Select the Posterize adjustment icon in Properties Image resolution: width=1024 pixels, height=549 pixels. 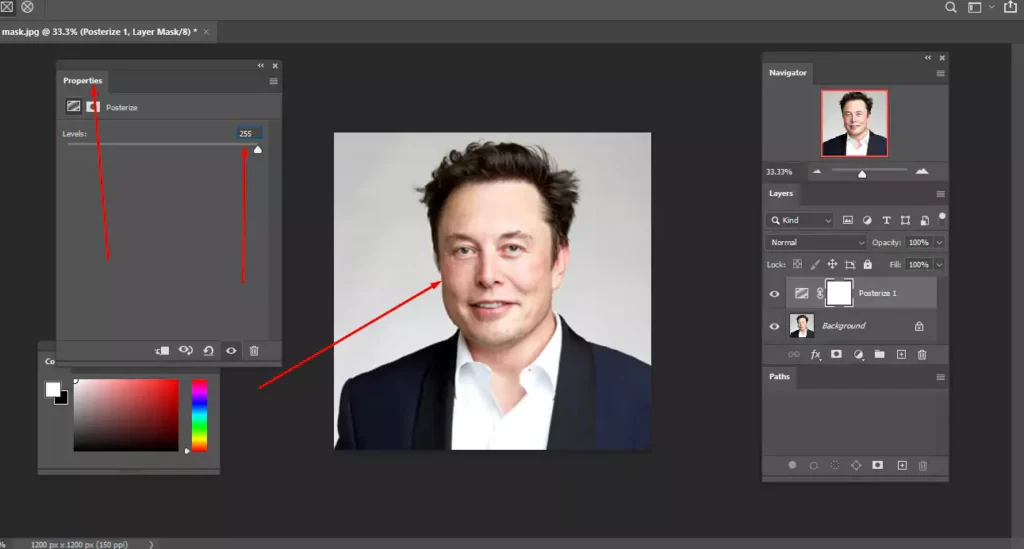coord(73,106)
